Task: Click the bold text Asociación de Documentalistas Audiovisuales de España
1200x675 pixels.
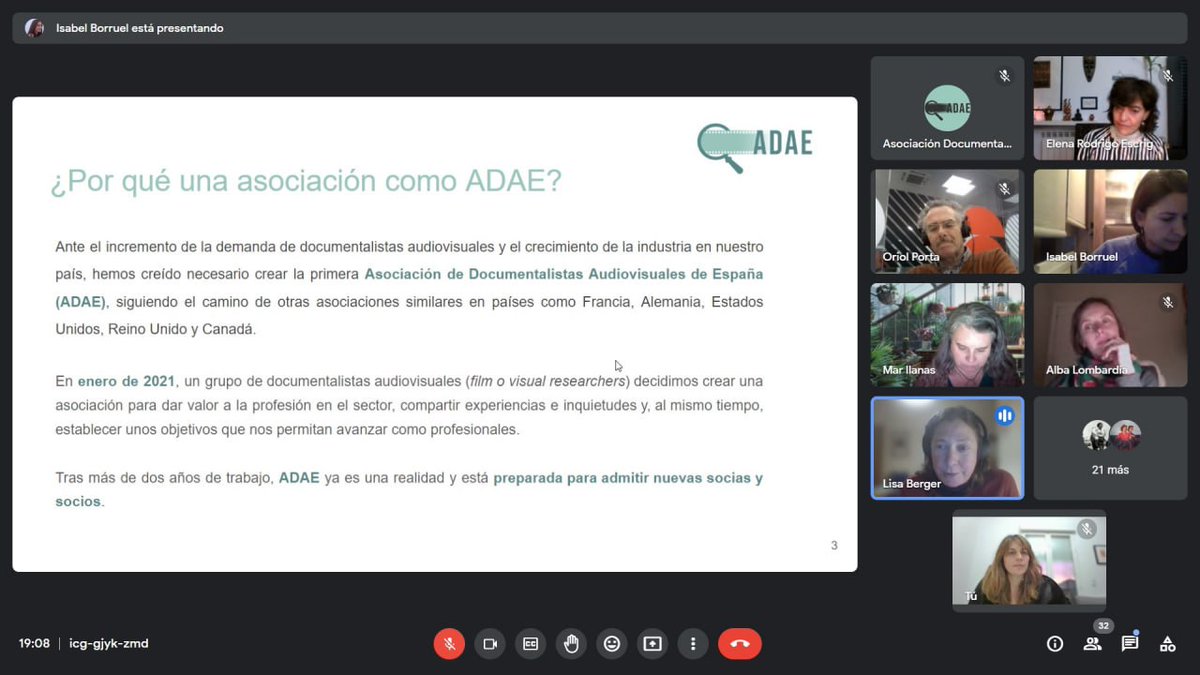Action: click(563, 274)
